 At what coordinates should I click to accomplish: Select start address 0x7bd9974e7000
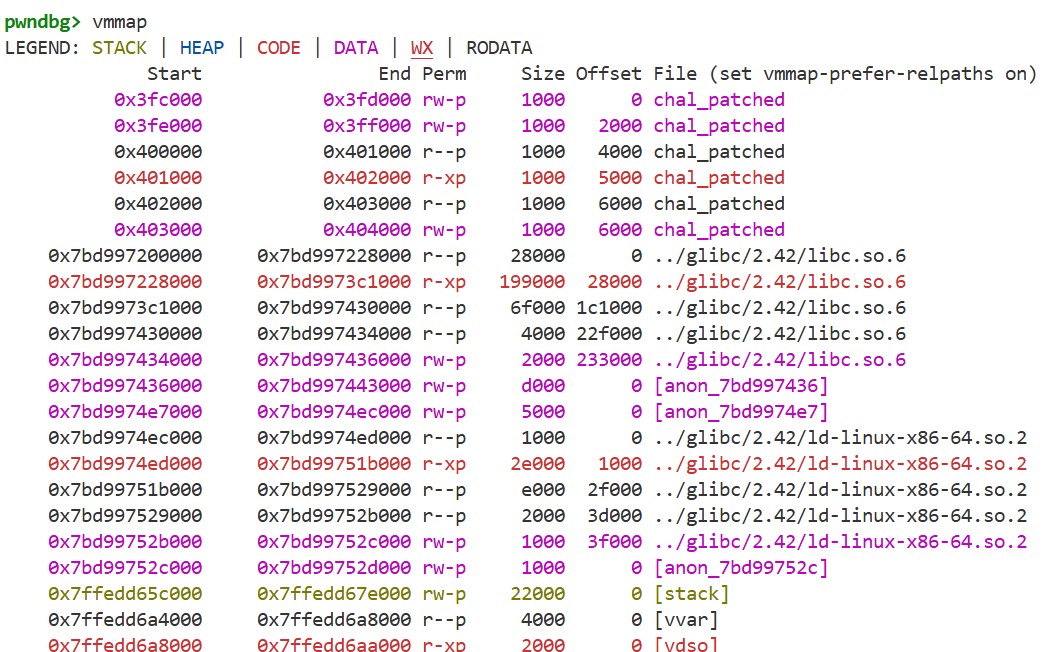pyautogui.click(x=125, y=412)
